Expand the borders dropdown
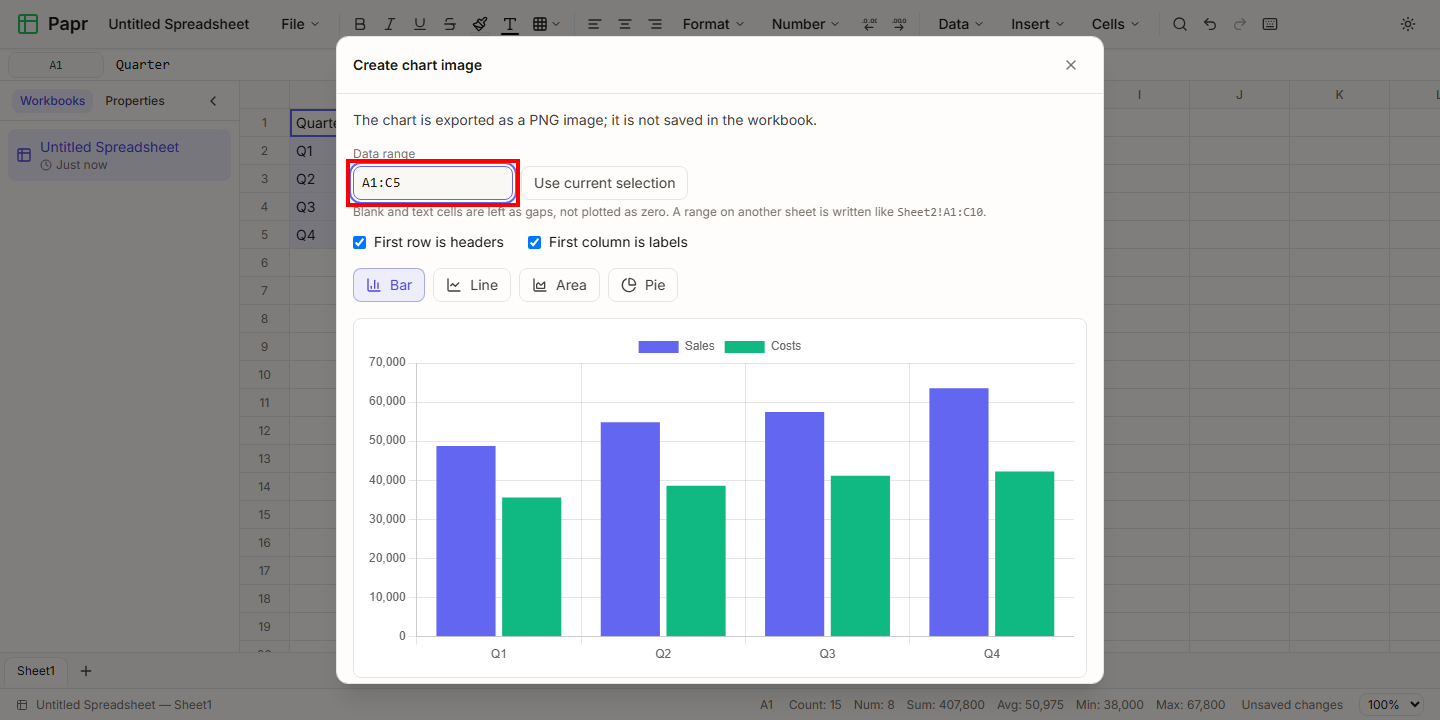The image size is (1440, 720). point(546,24)
